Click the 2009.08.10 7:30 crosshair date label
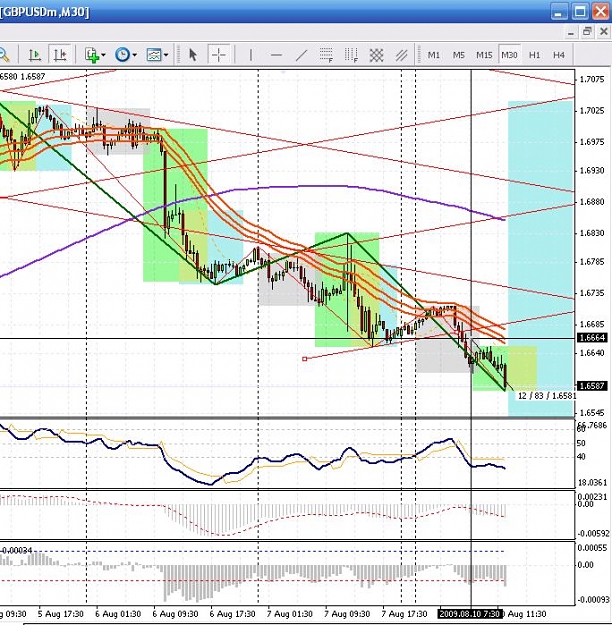The height and width of the screenshot is (625, 612). 470,613
